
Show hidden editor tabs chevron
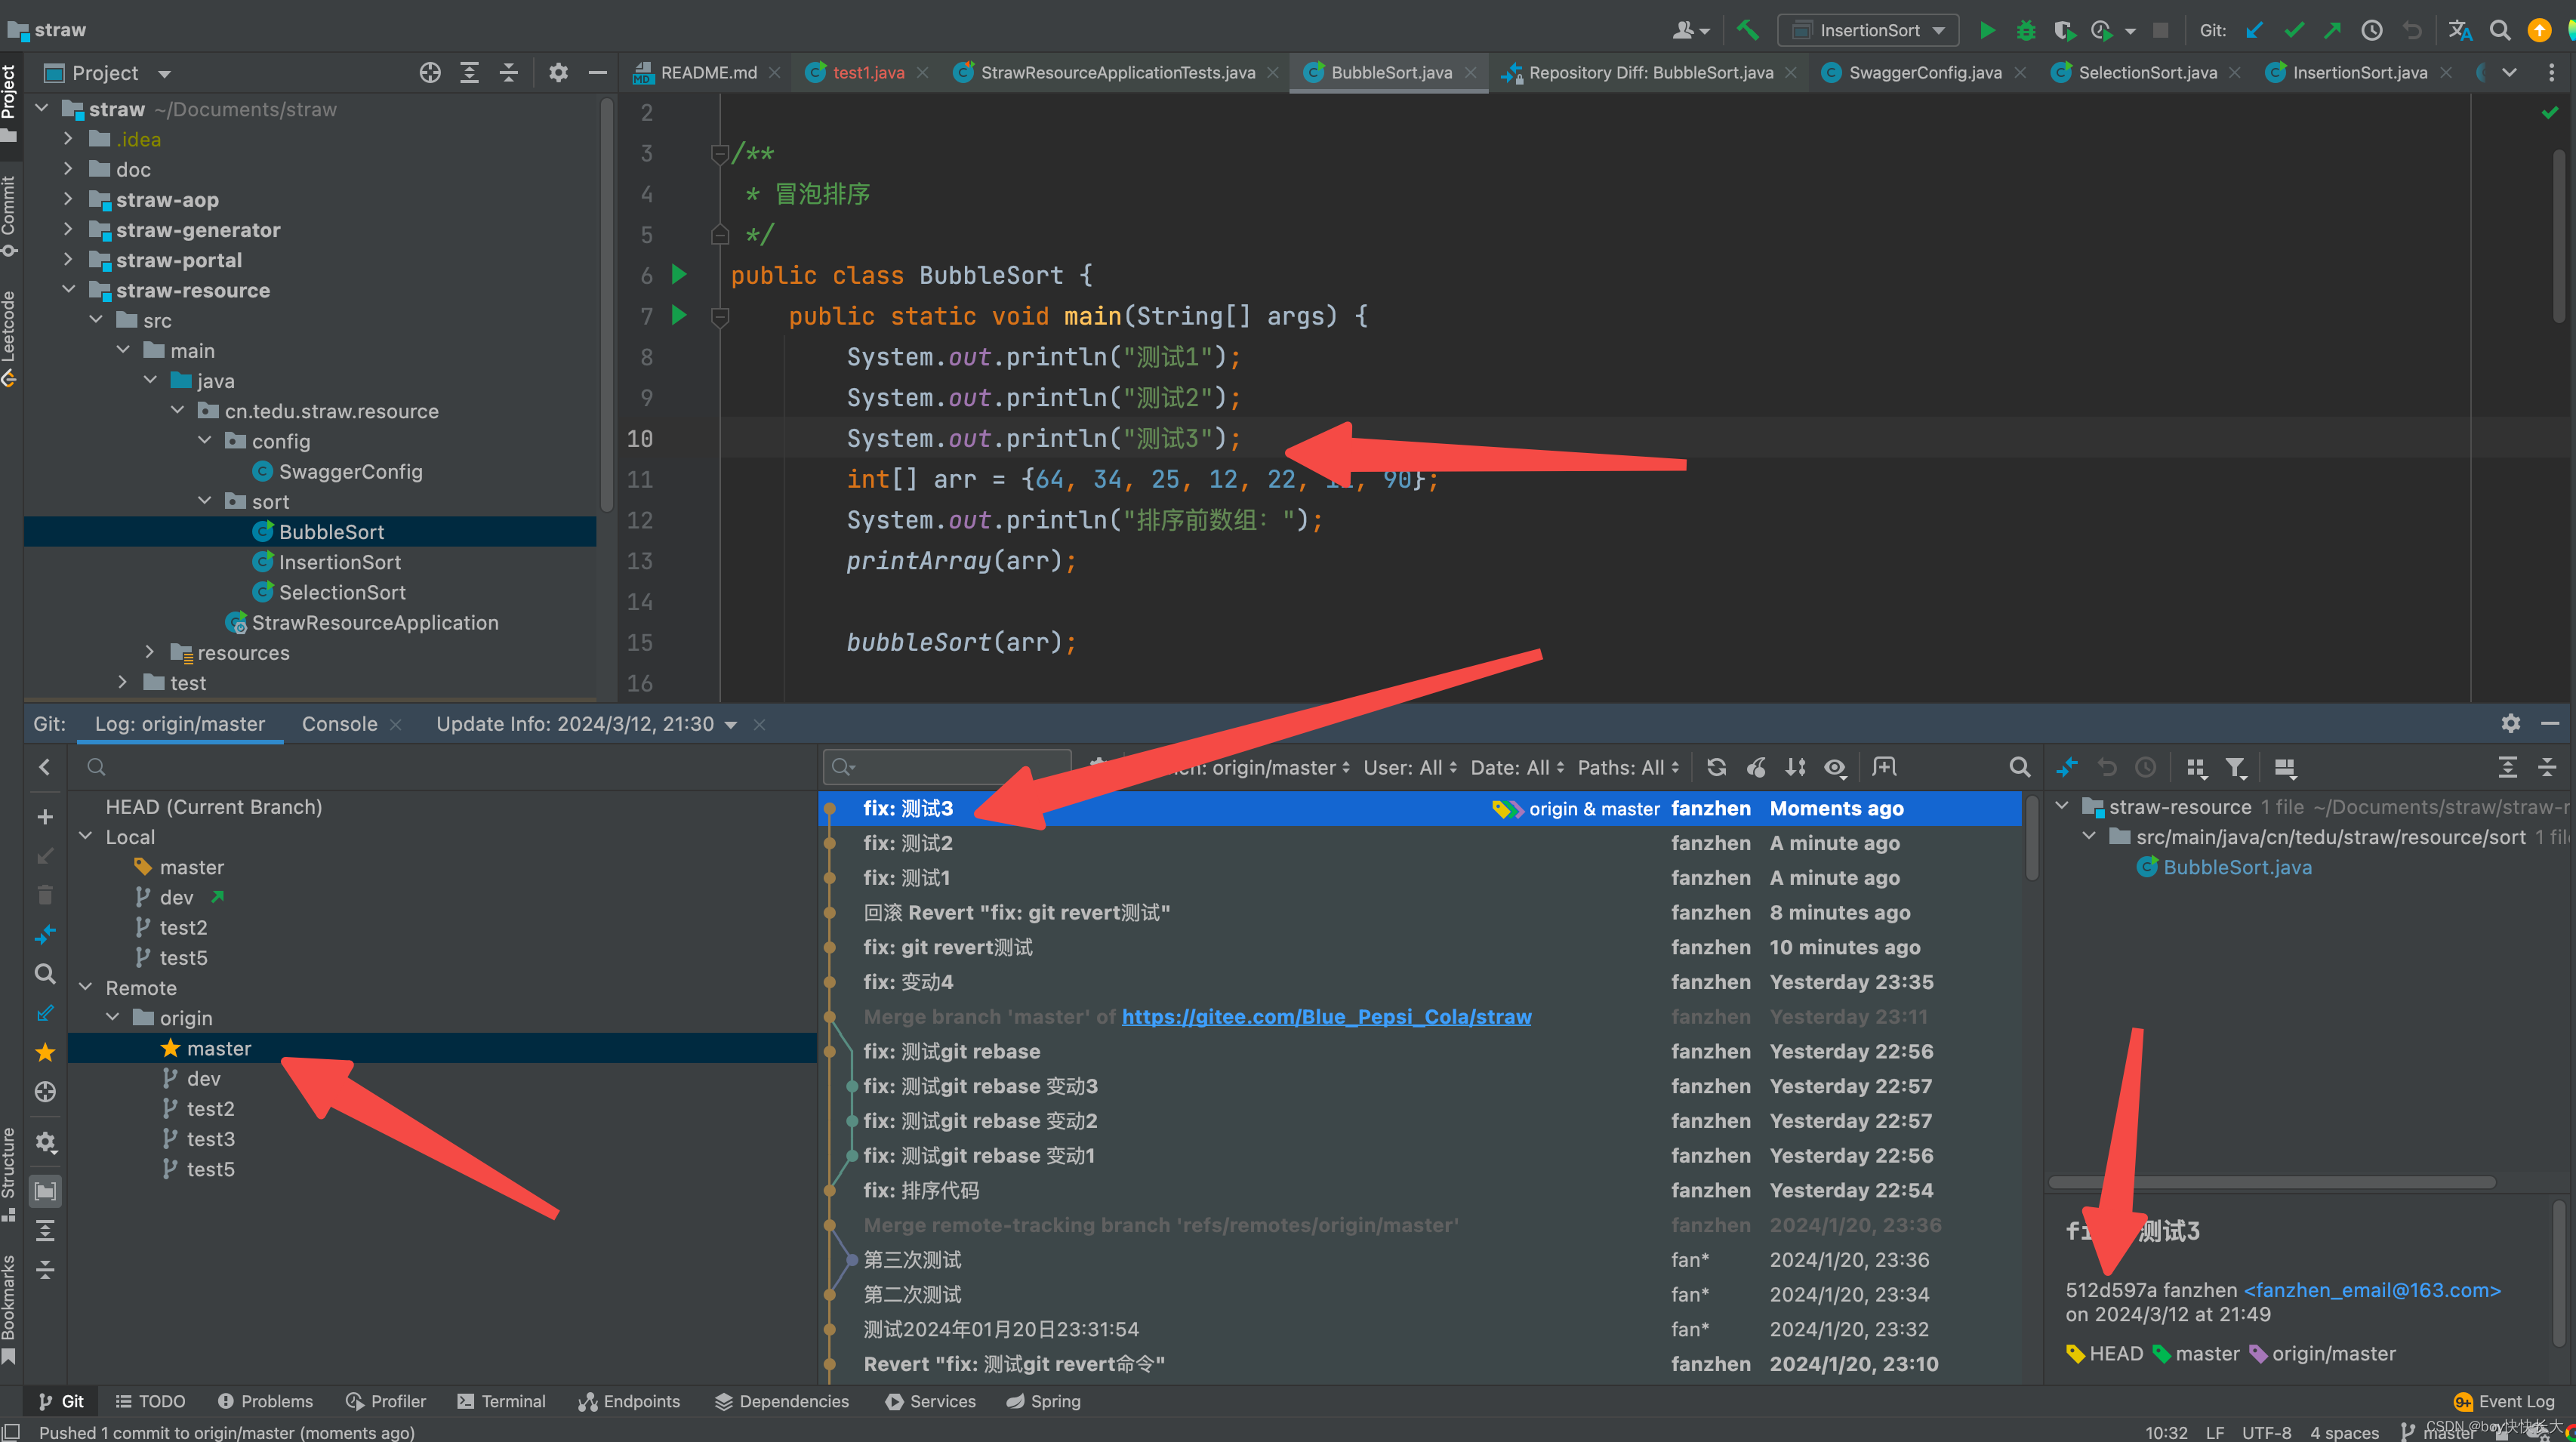[2509, 72]
